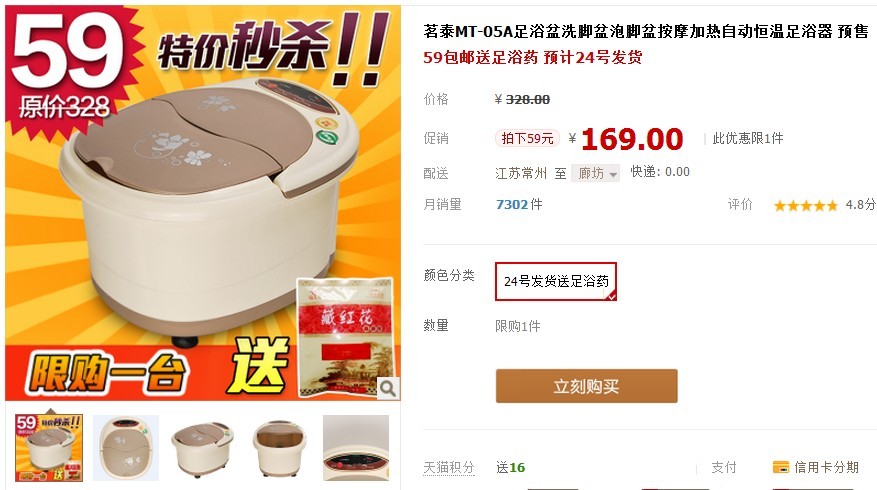877x490 pixels.
Task: Click the five-star rating icons
Action: (805, 206)
